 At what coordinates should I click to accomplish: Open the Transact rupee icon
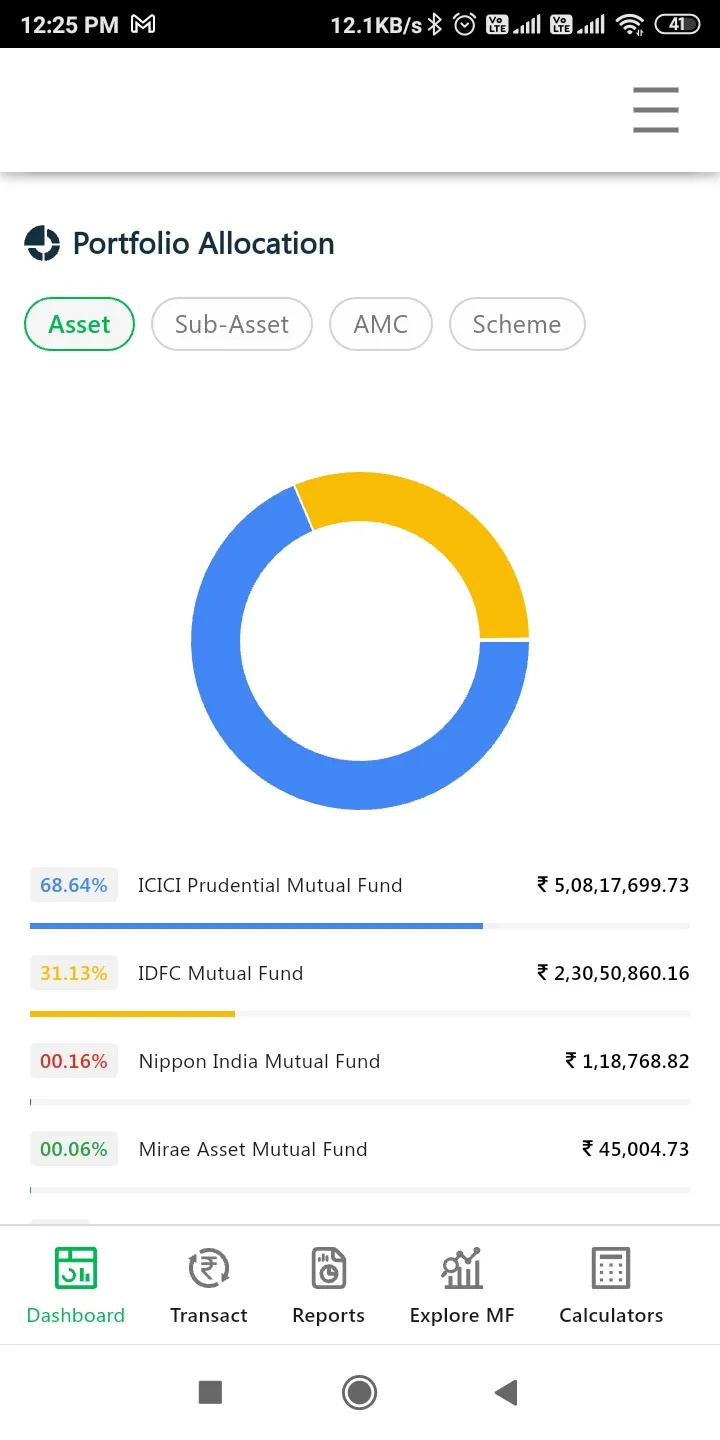pos(209,1268)
